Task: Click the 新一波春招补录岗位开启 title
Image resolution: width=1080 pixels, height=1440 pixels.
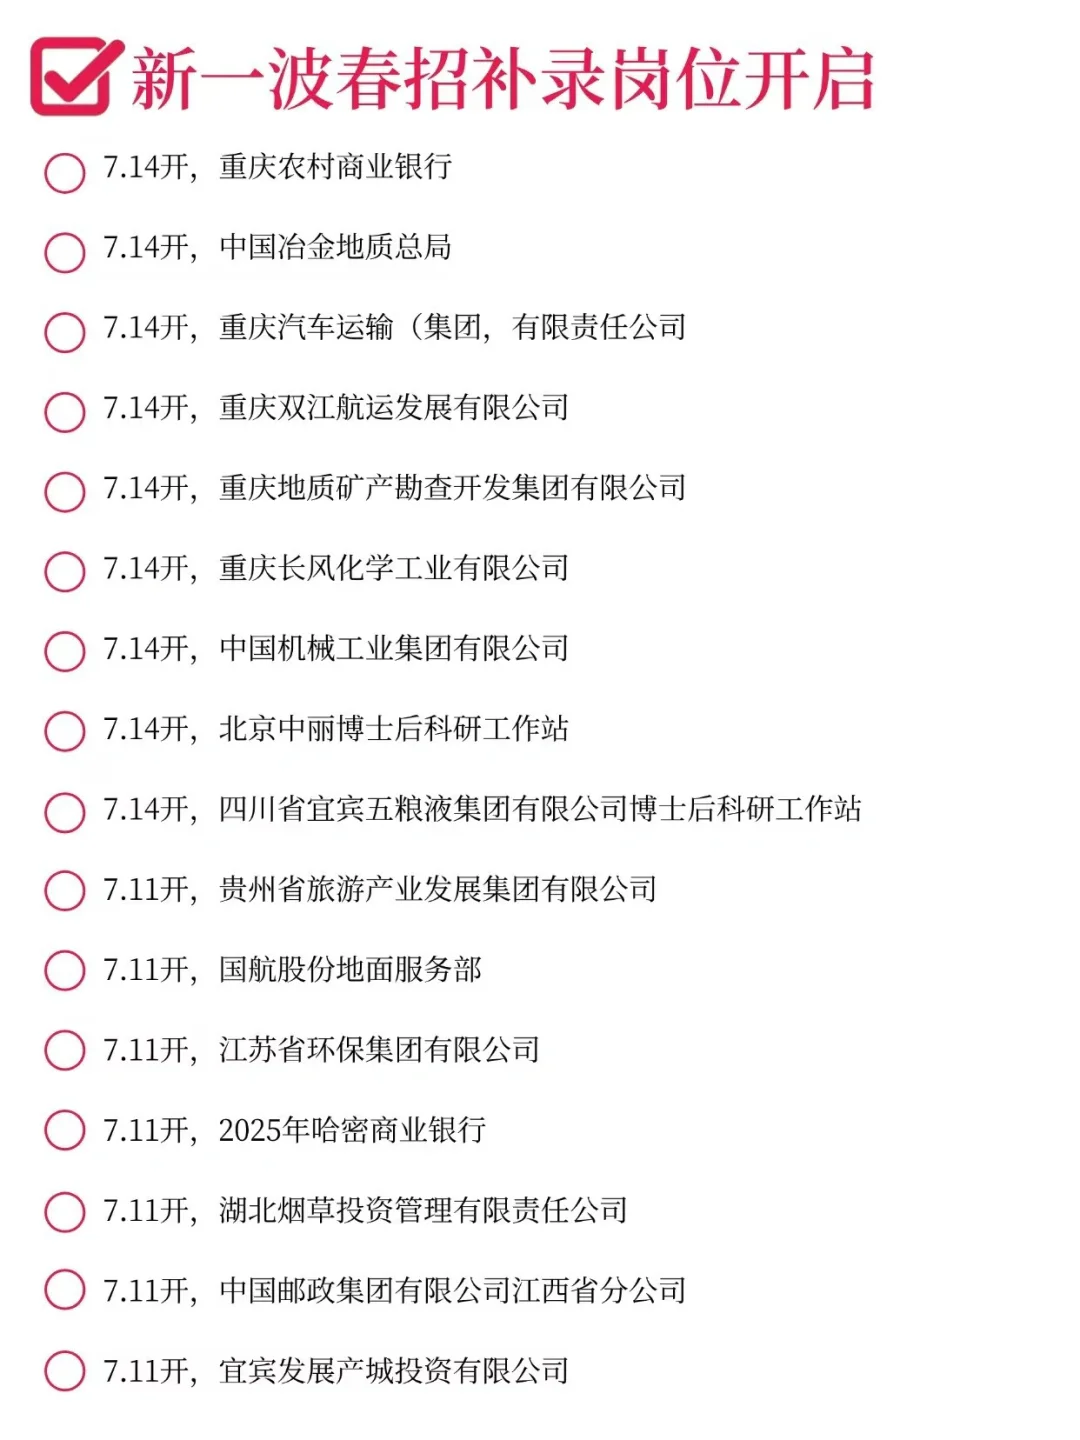Action: [x=502, y=78]
